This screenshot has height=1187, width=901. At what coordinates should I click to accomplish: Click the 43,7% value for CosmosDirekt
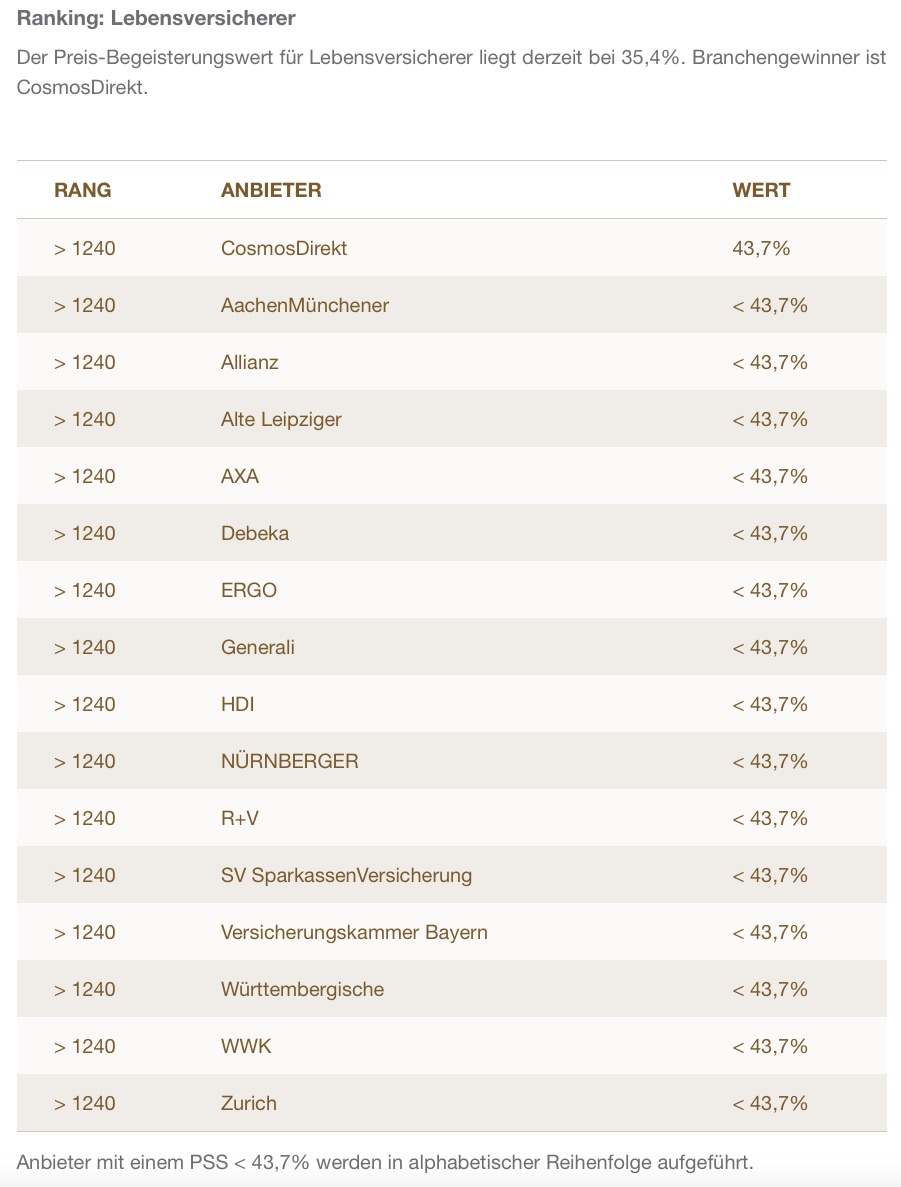pos(761,248)
